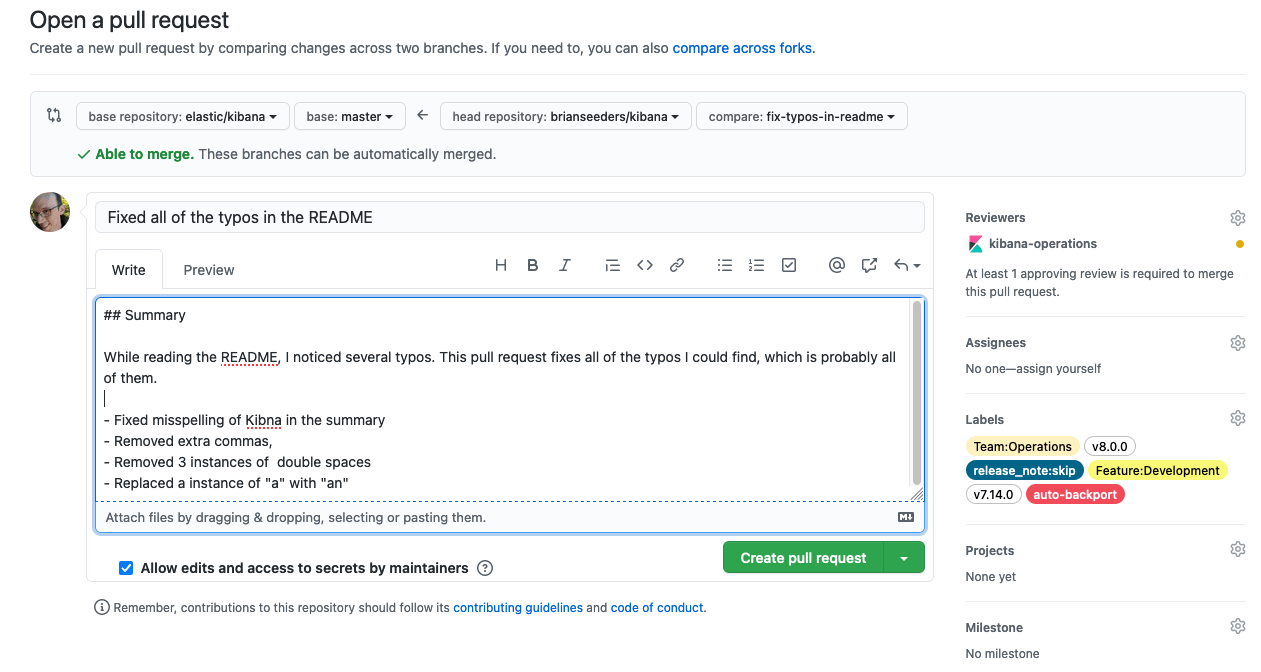Viewport: 1261px width, 672px height.
Task: Click the Feature:Development label
Action: click(1157, 471)
